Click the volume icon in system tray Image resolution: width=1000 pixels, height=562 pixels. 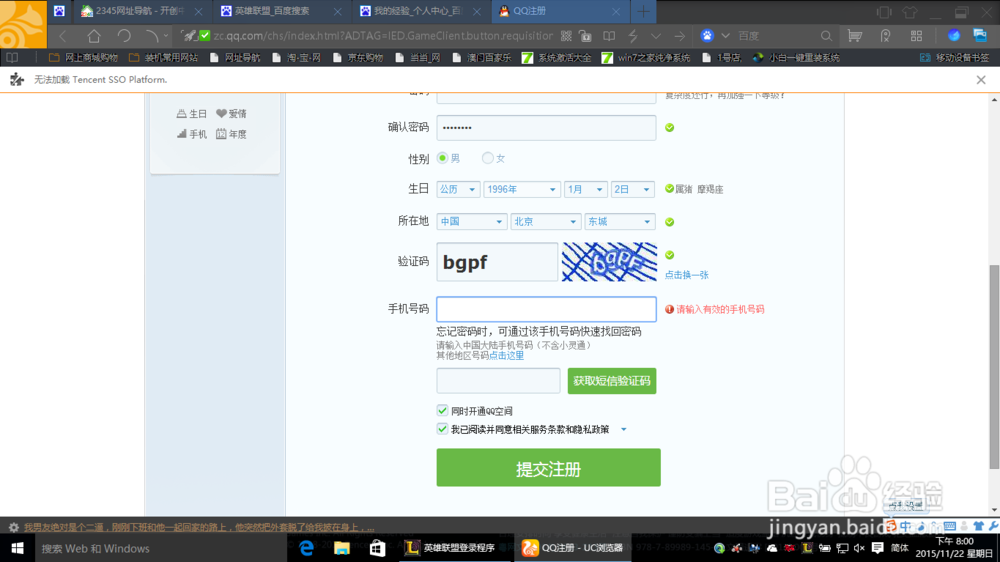(858, 548)
